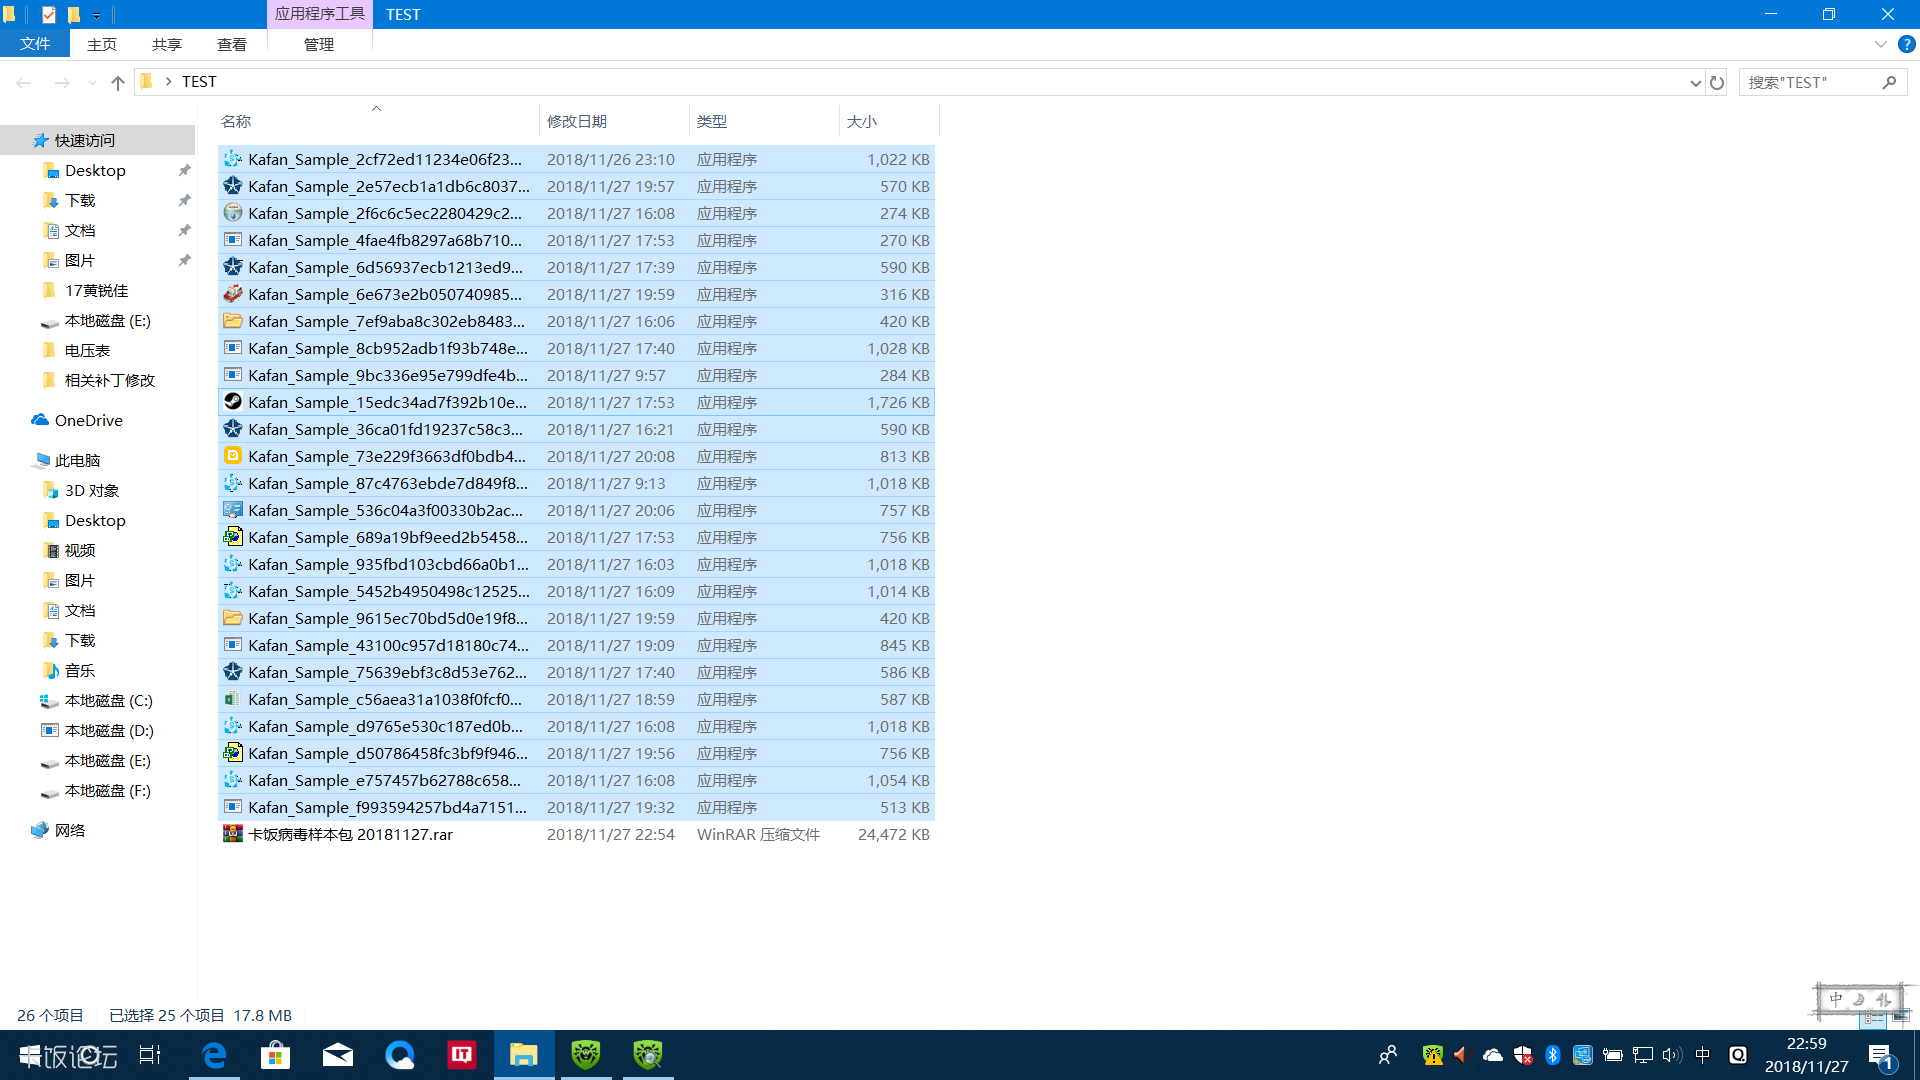The height and width of the screenshot is (1080, 1920).
Task: Click File Explorer taskbar icon
Action: (524, 1055)
